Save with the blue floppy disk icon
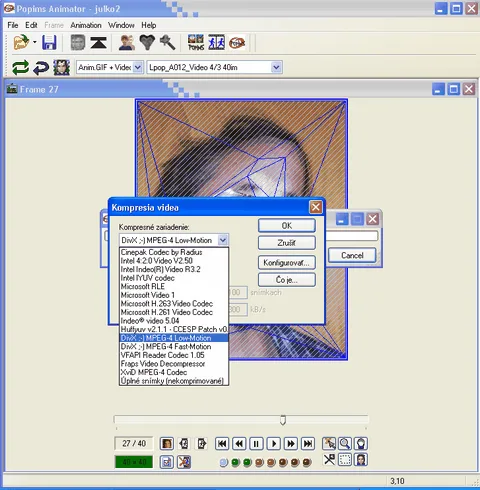Image resolution: width=480 pixels, height=490 pixels. tap(49, 43)
